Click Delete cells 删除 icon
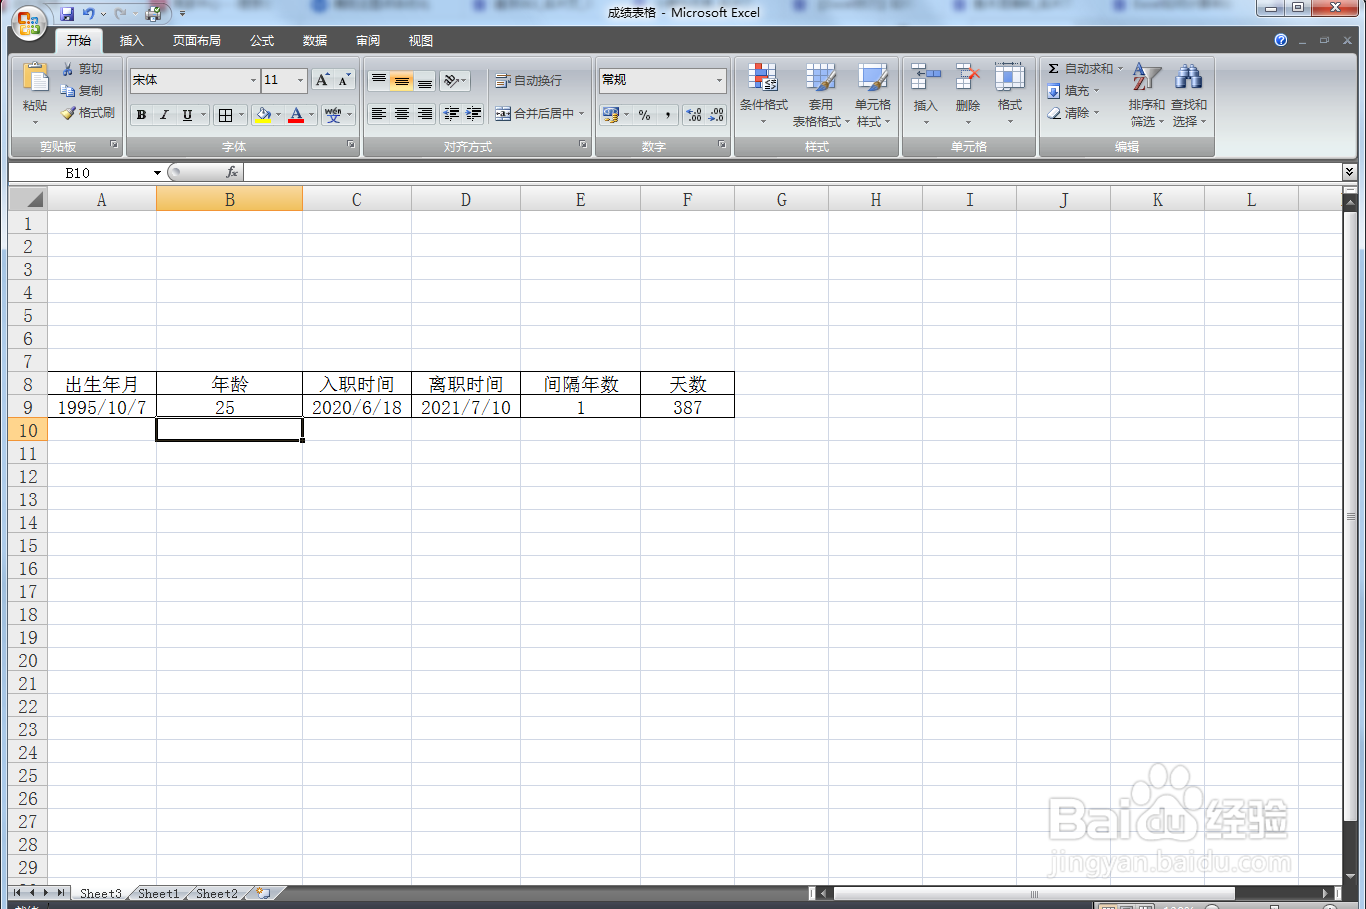 click(968, 77)
